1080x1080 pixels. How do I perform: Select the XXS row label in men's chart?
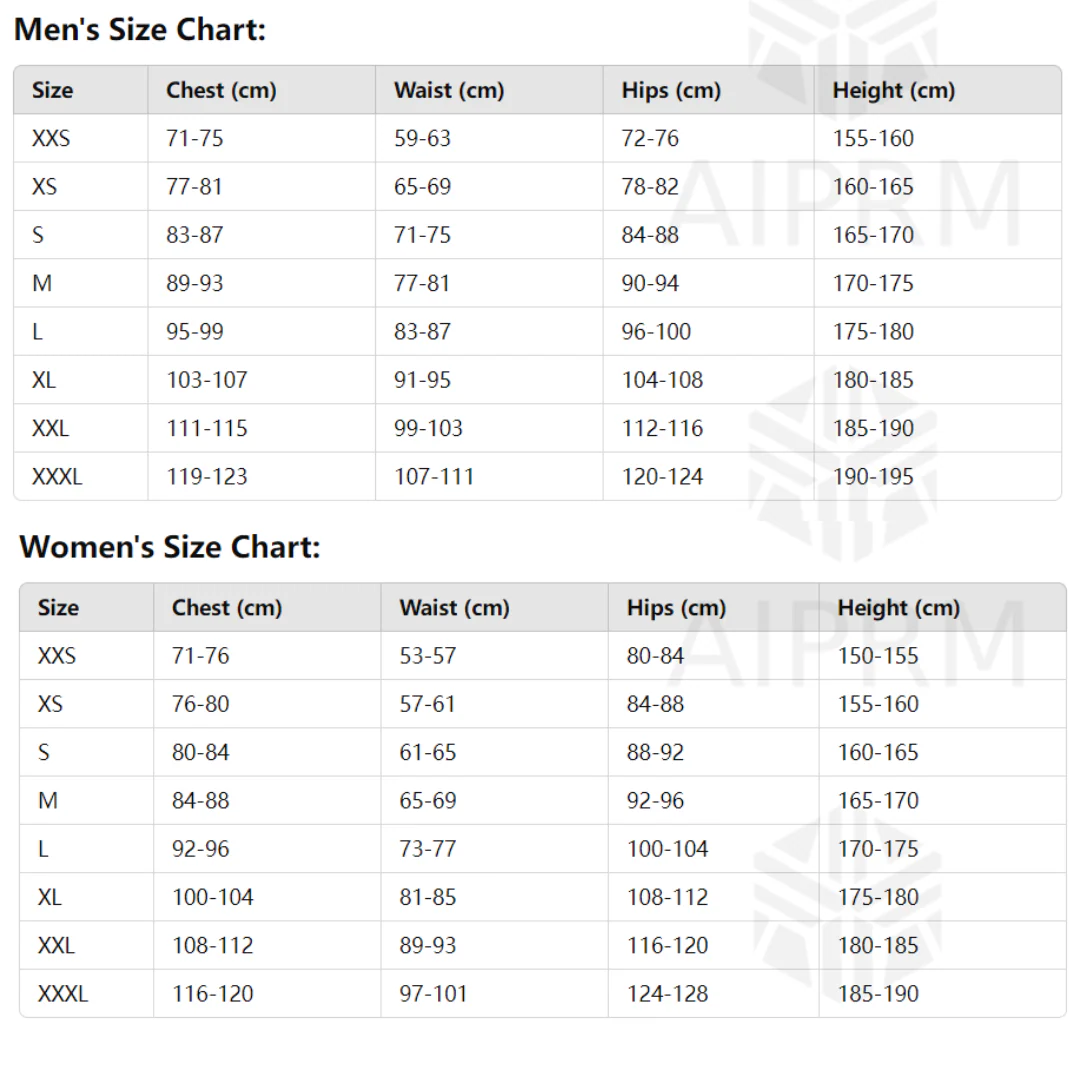point(51,138)
